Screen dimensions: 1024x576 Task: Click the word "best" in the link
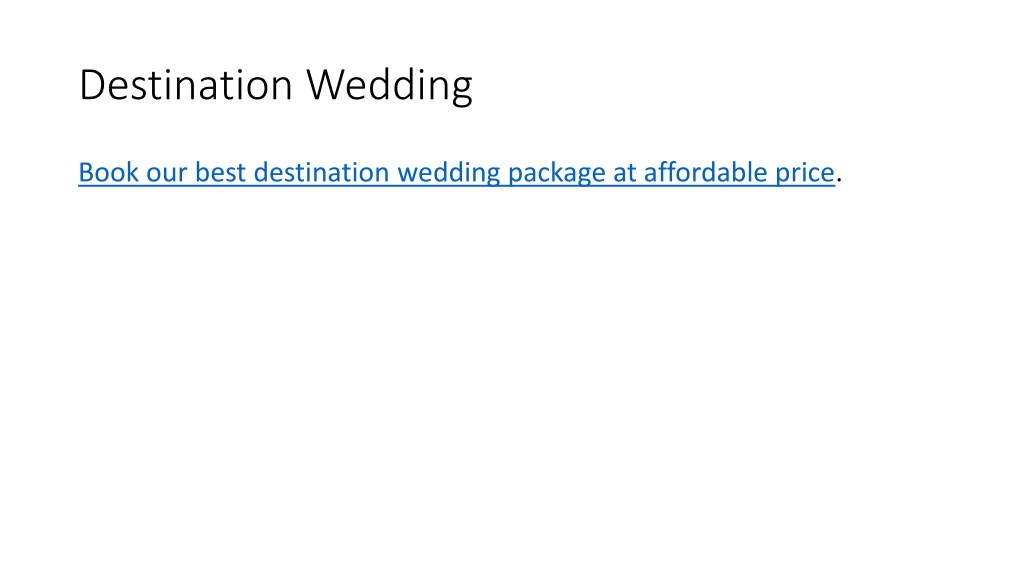tap(221, 172)
